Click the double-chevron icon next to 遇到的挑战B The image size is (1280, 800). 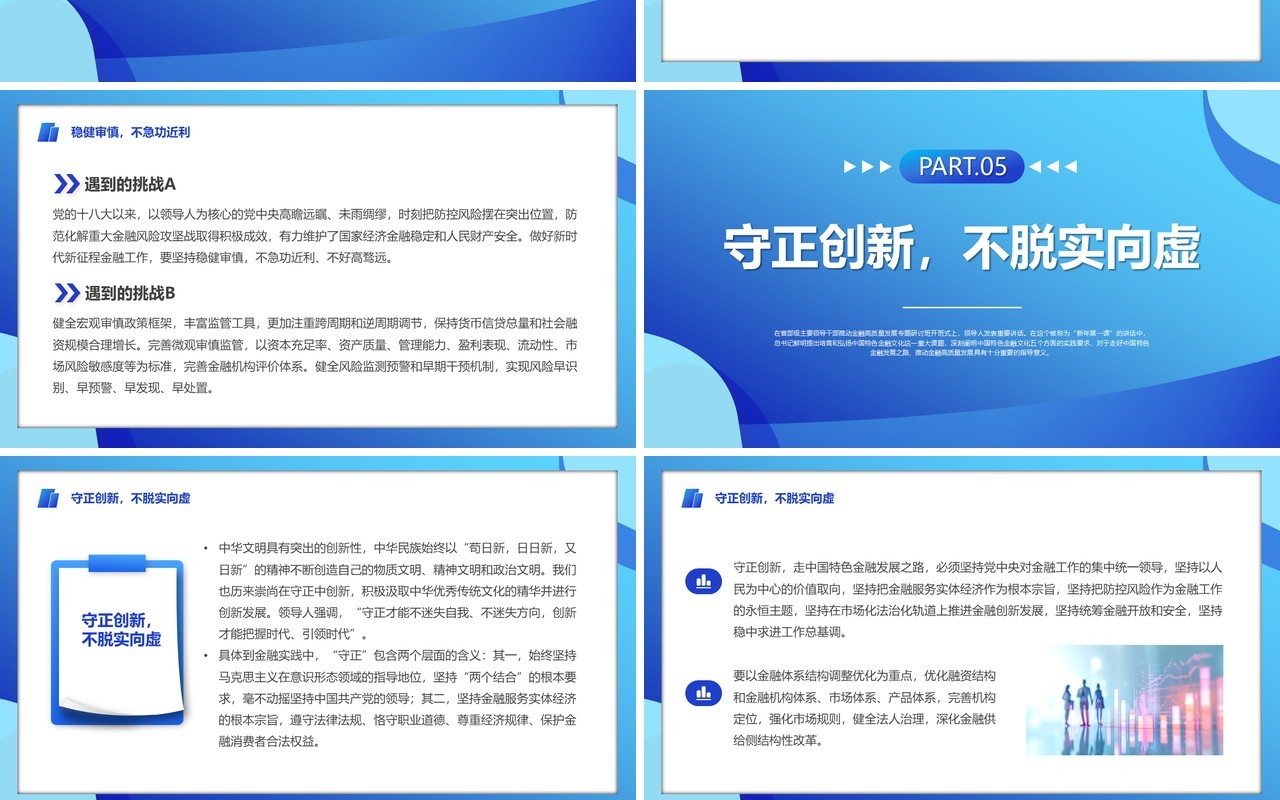tap(66, 293)
